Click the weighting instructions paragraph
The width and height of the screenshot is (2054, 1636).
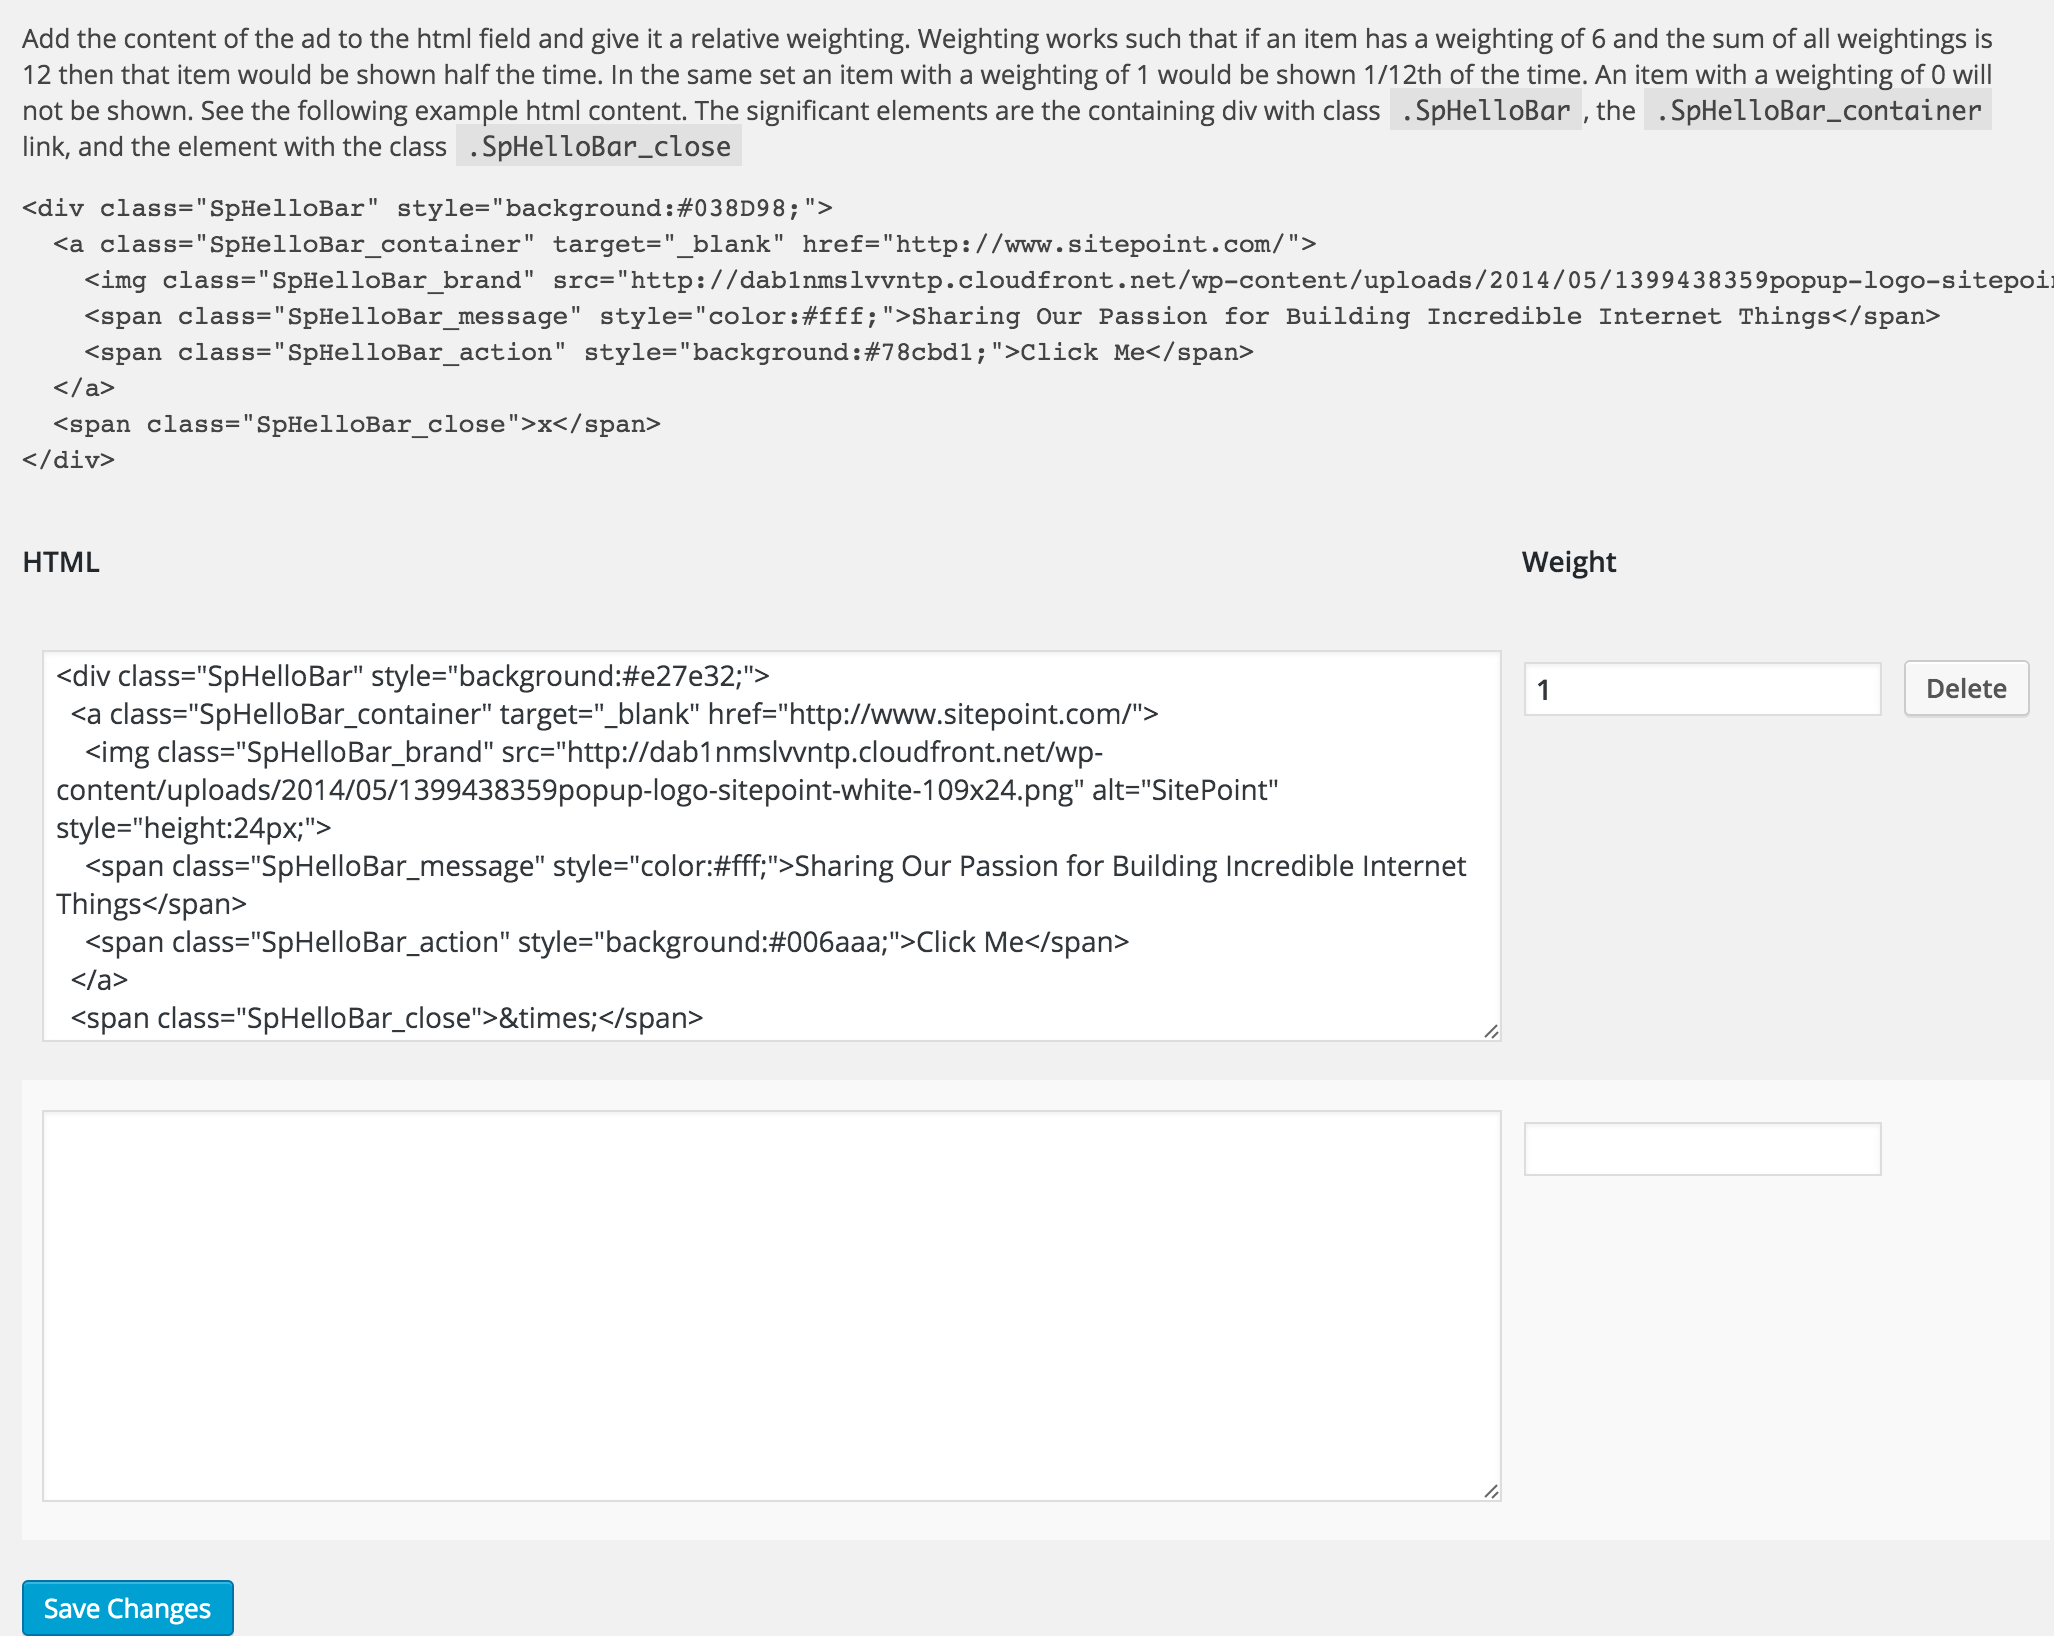click(x=1007, y=93)
